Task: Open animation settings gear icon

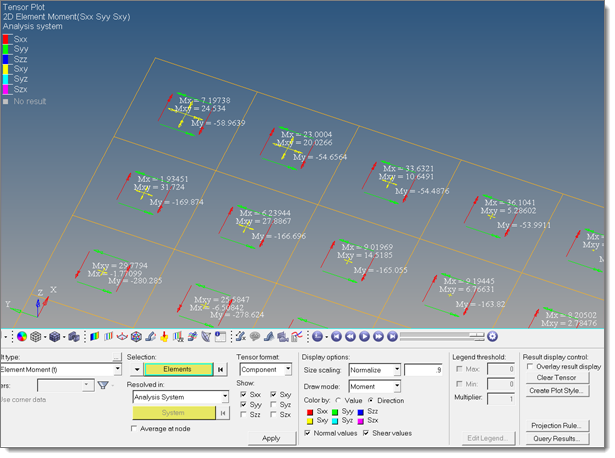Action: 491,336
